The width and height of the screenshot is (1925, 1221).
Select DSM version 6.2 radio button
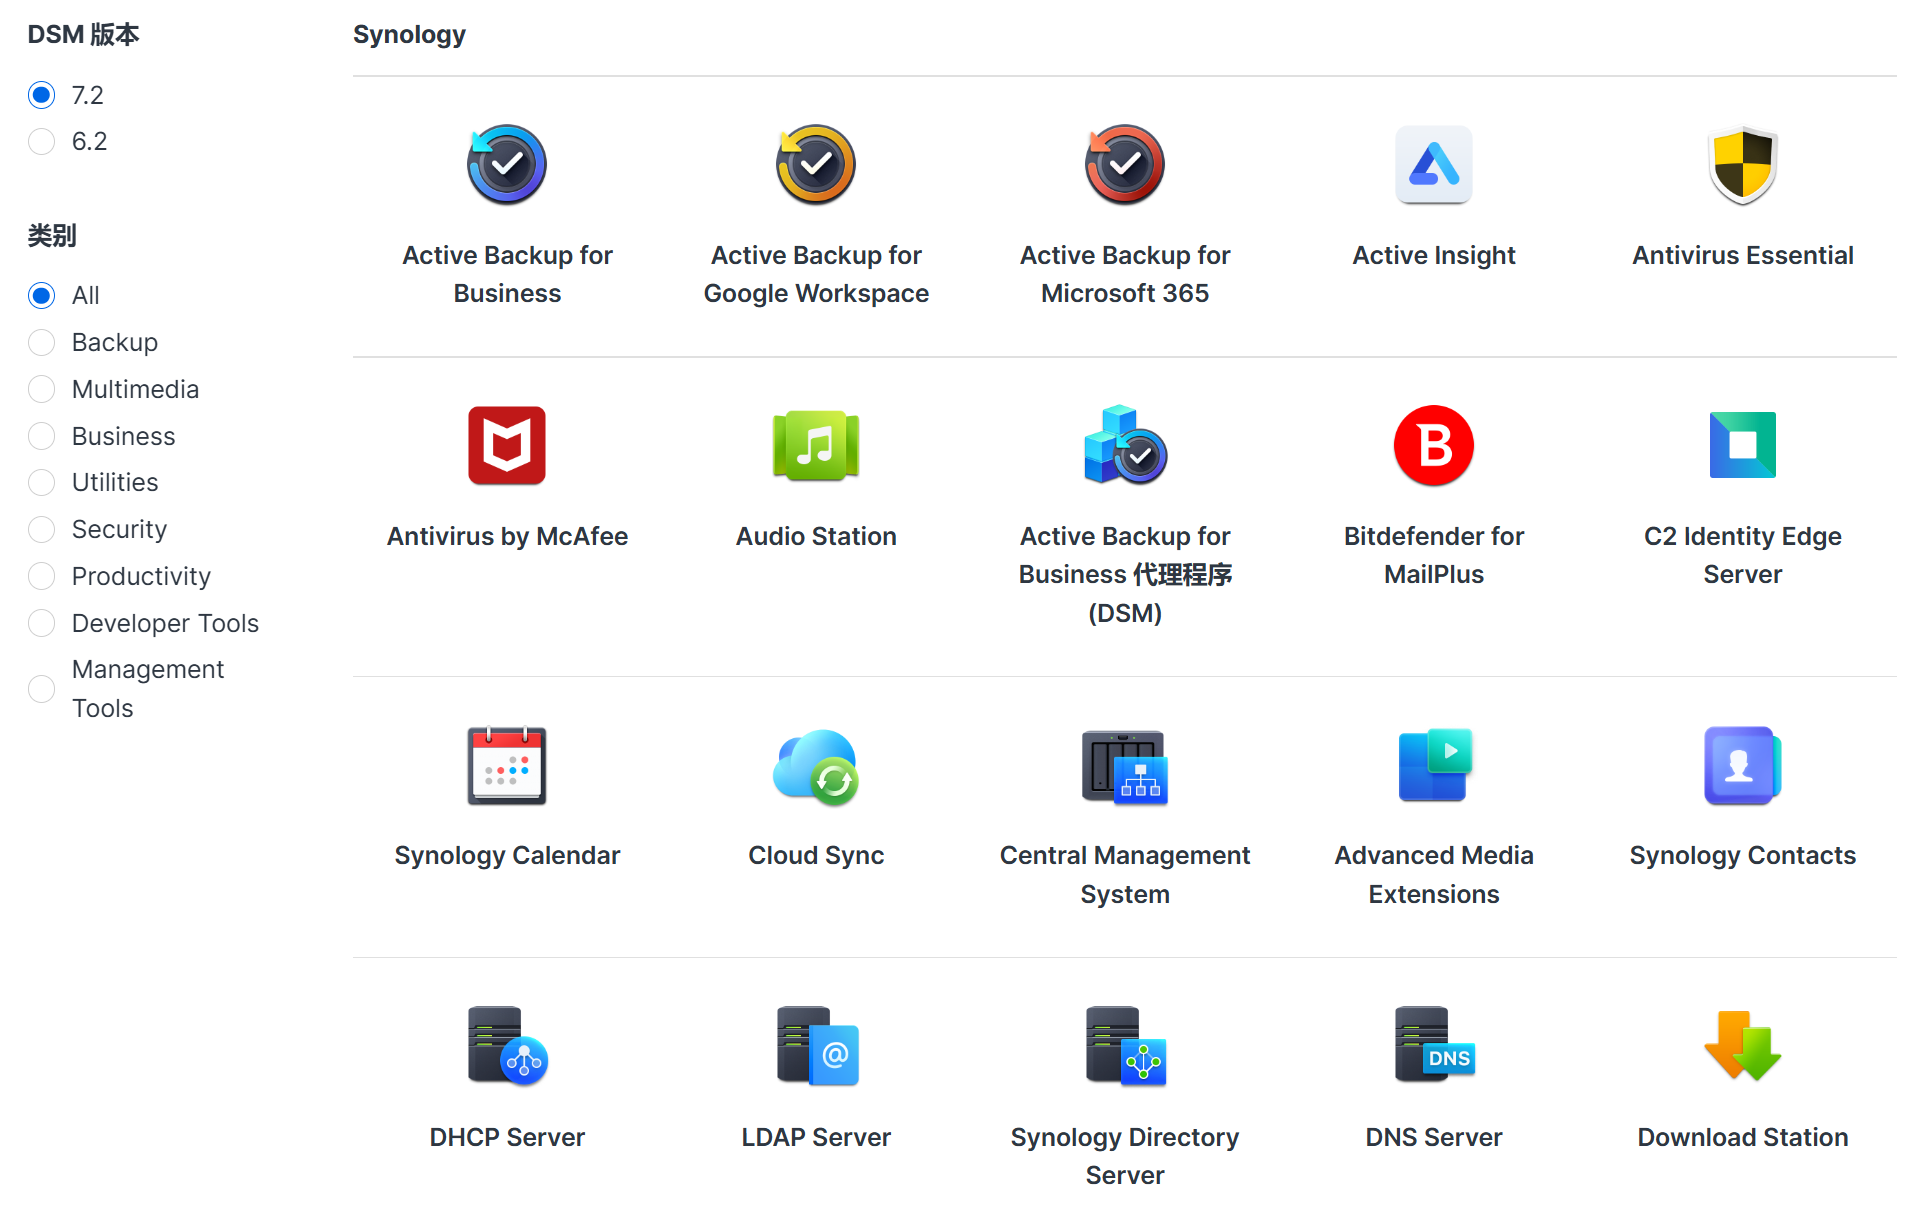coord(42,142)
